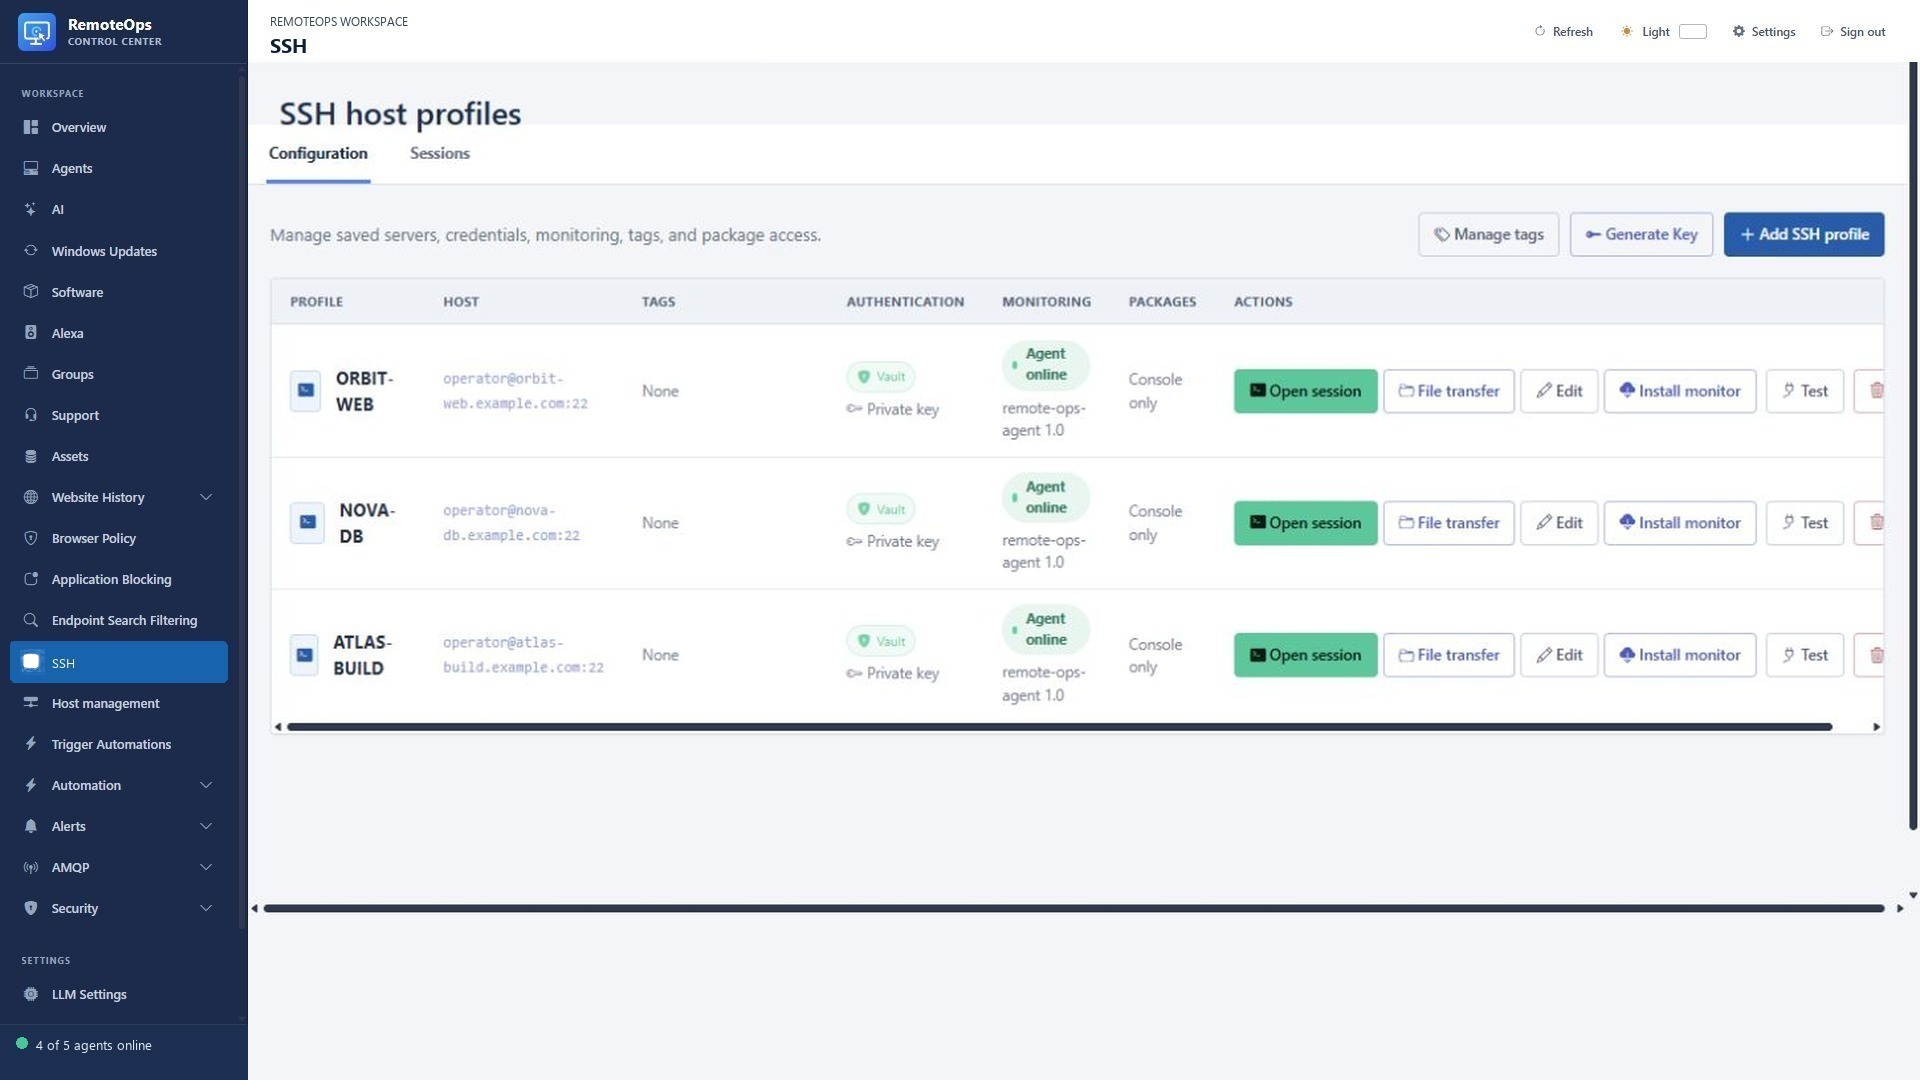Click the Trigger Automations lightning icon
This screenshot has height=1080, width=1920.
point(31,744)
